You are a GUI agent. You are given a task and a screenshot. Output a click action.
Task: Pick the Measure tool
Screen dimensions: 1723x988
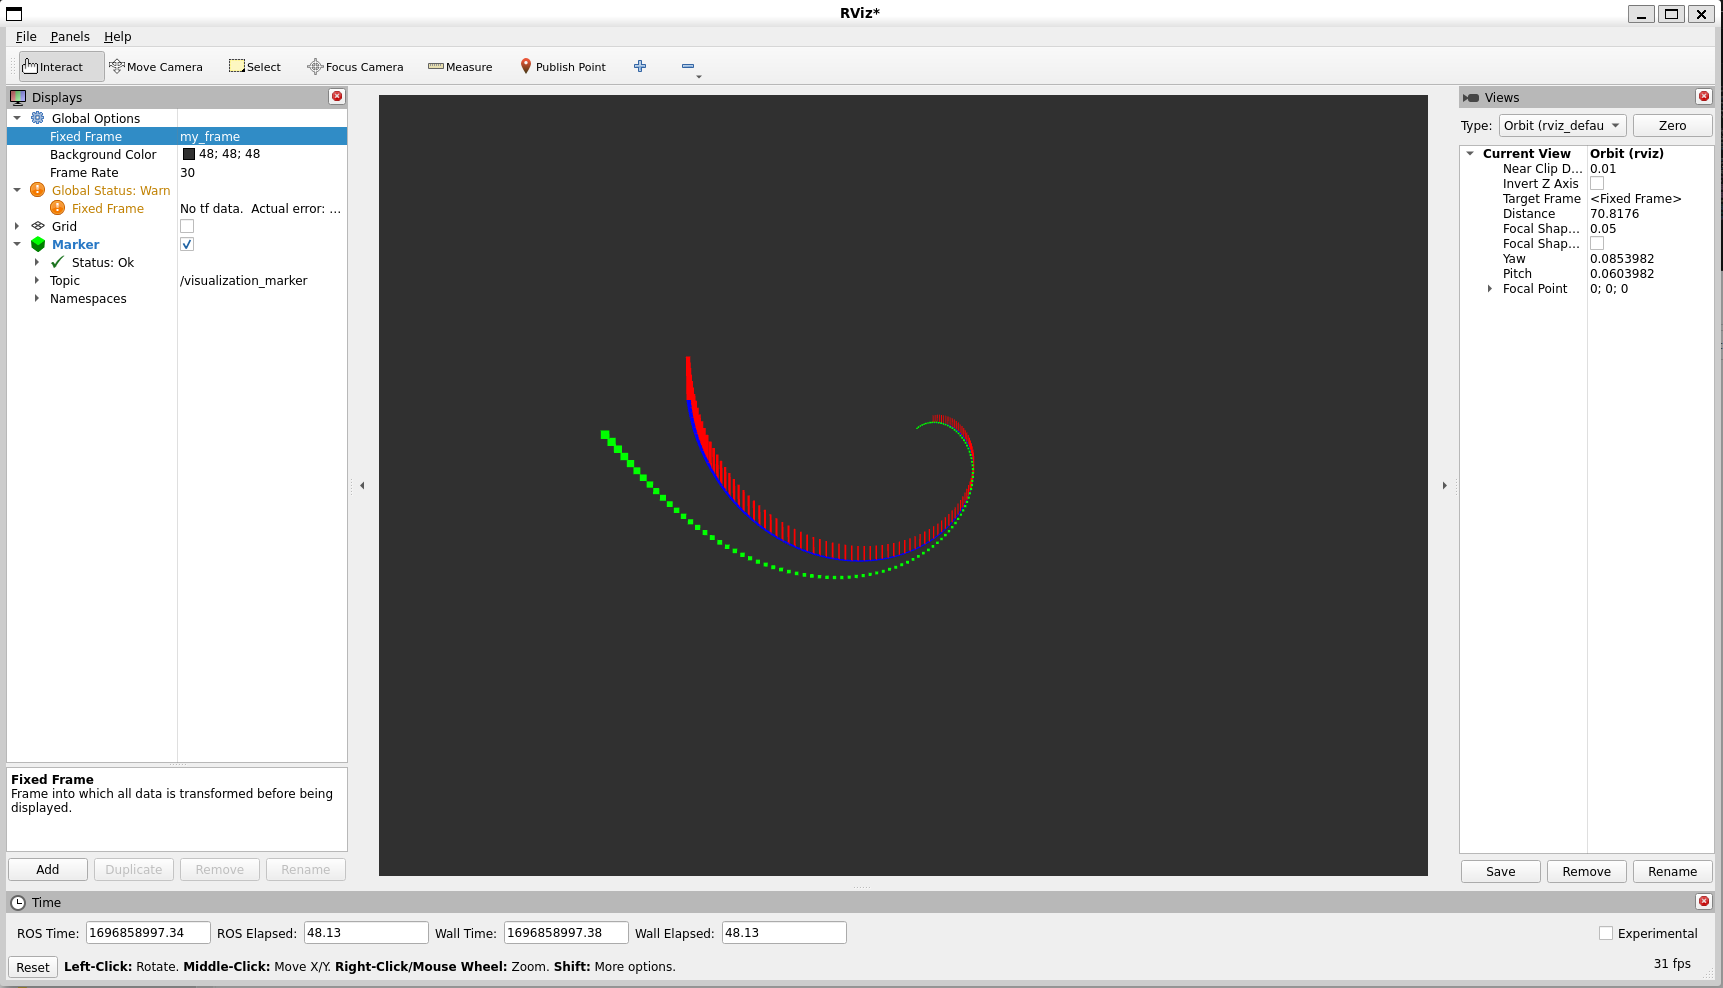[x=460, y=67]
